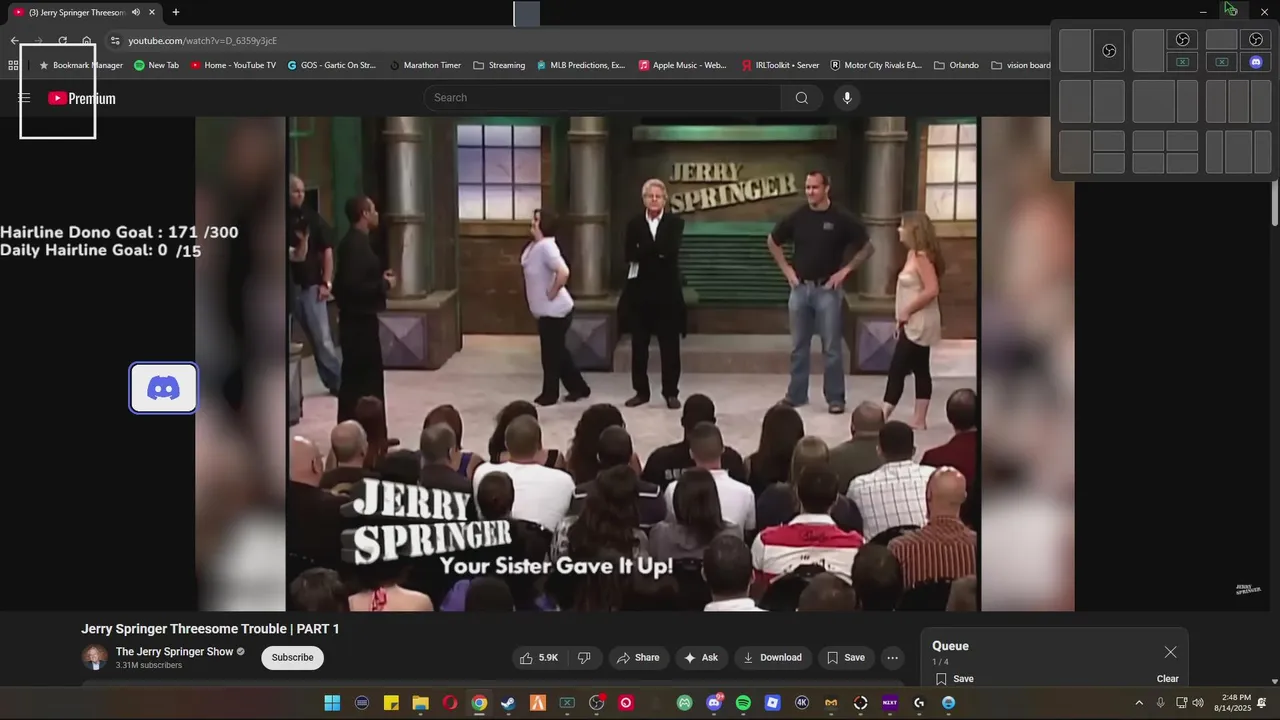Open the YouTube hamburger guide menu
Viewport: 1280px width, 720px height.
24,98
